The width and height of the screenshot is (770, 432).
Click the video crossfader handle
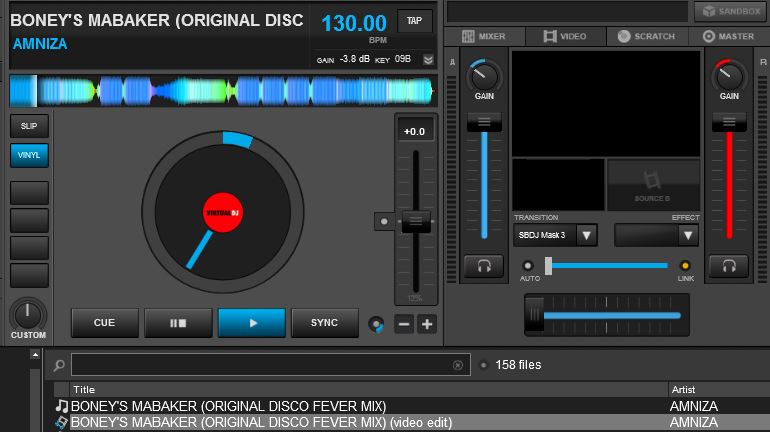click(548, 266)
